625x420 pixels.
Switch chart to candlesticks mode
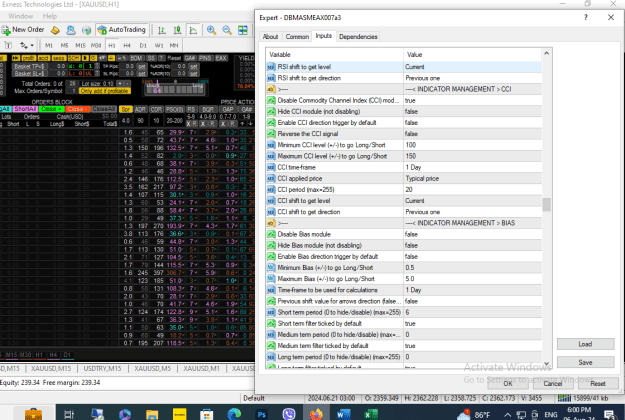(x=177, y=30)
